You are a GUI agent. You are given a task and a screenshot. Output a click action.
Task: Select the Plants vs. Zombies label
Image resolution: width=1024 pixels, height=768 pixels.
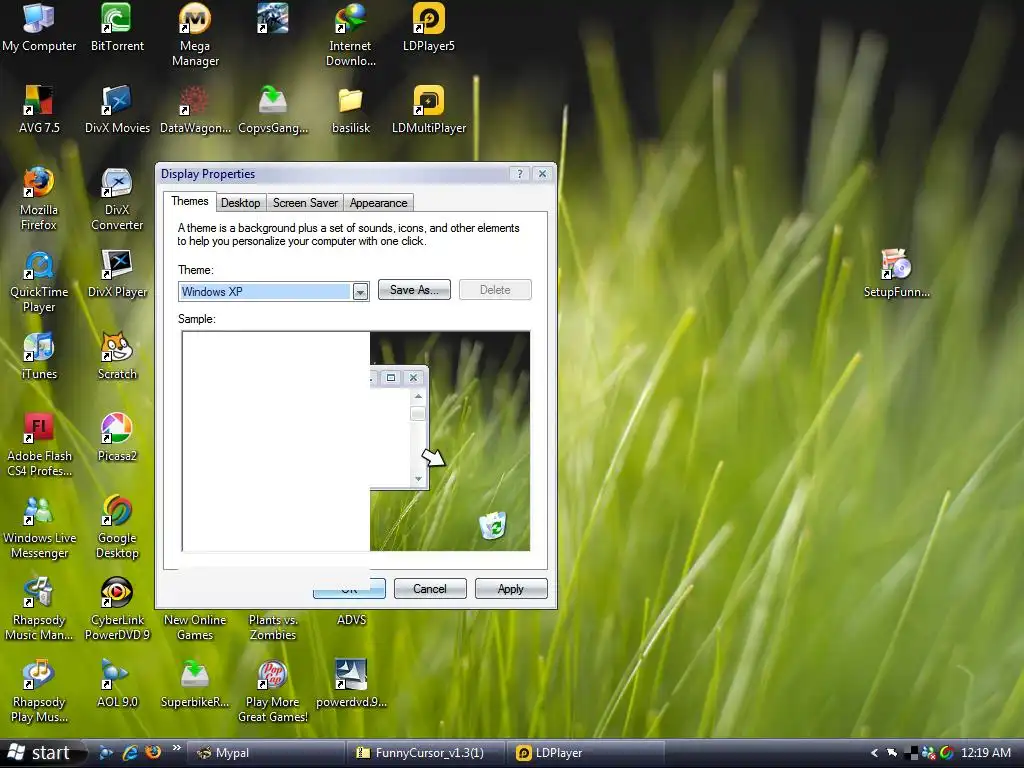273,627
